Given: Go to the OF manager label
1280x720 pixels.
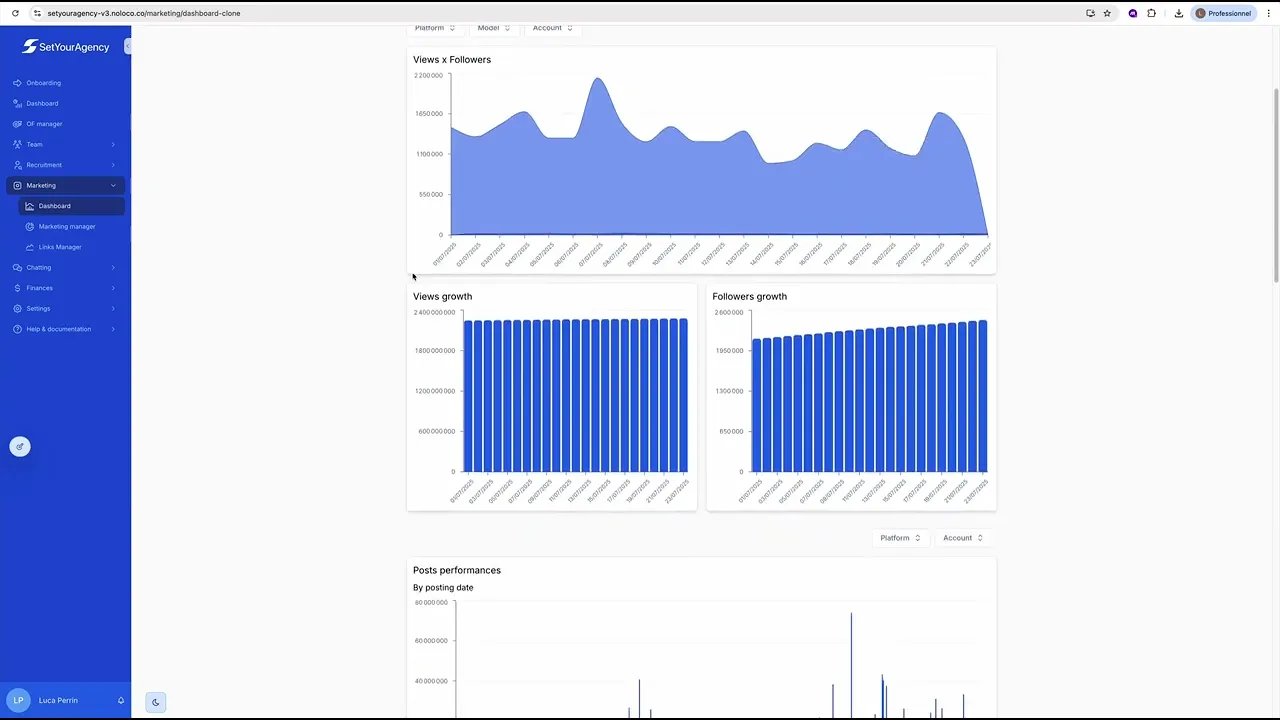Looking at the screenshot, I should point(44,124).
